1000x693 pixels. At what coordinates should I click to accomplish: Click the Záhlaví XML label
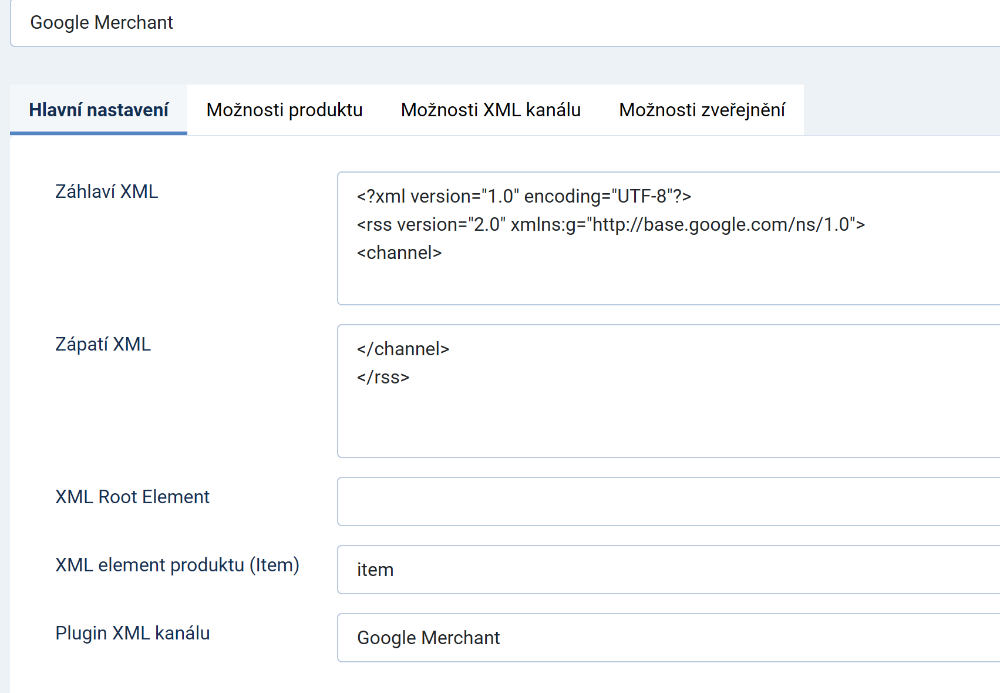pyautogui.click(x=106, y=192)
